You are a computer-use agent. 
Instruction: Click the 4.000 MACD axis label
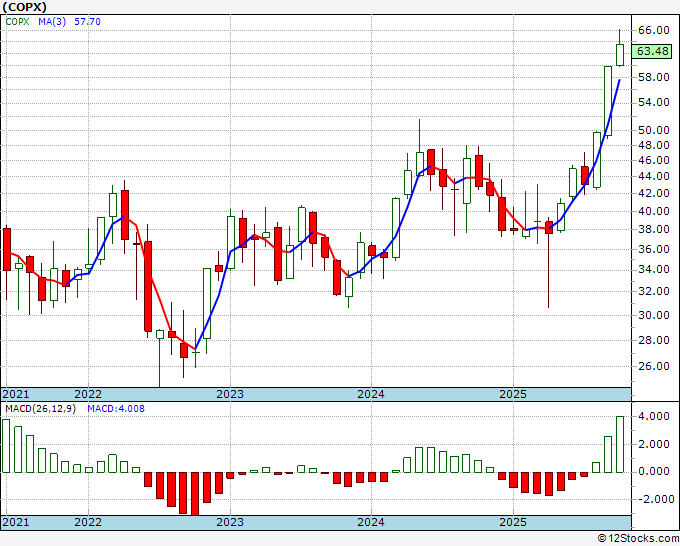click(x=652, y=416)
